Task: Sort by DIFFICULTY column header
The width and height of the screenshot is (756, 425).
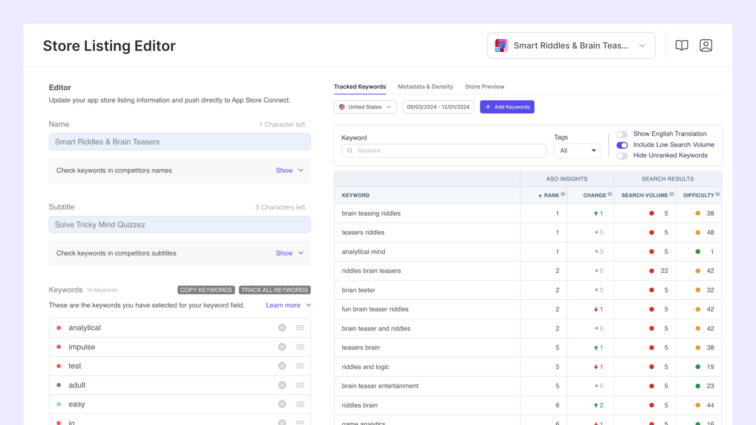Action: pos(698,195)
